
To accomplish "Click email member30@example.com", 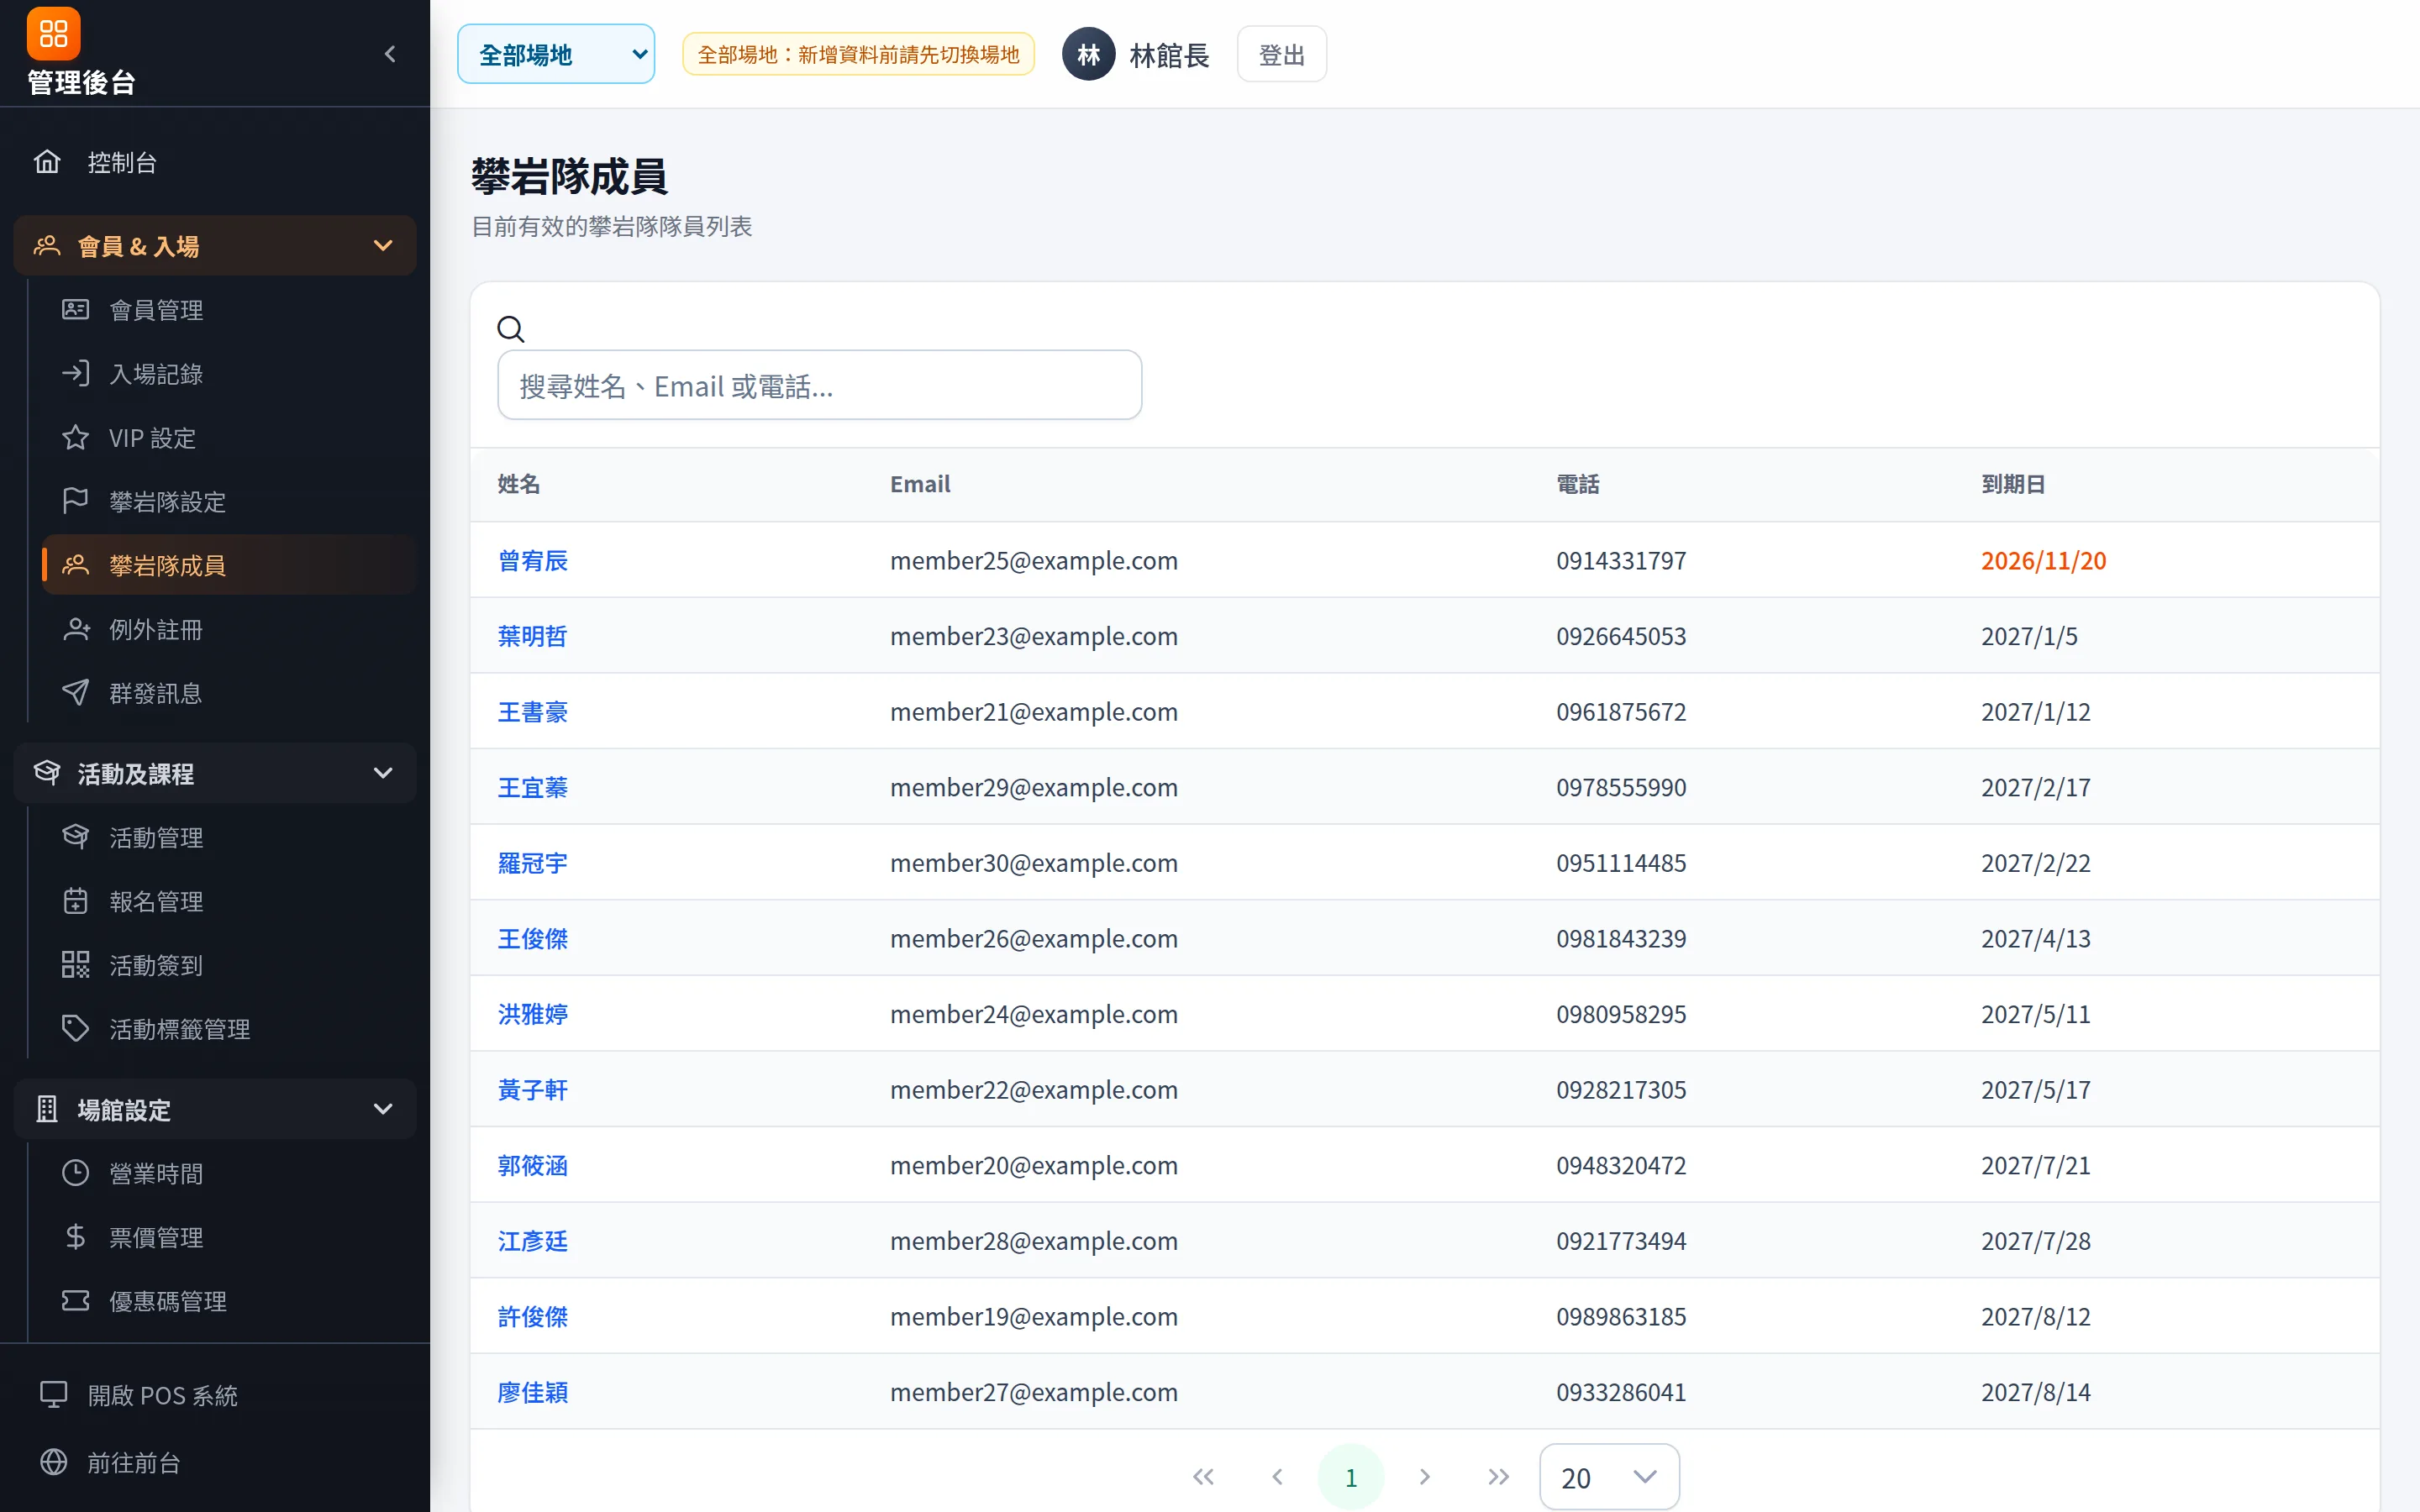I will coord(1034,862).
